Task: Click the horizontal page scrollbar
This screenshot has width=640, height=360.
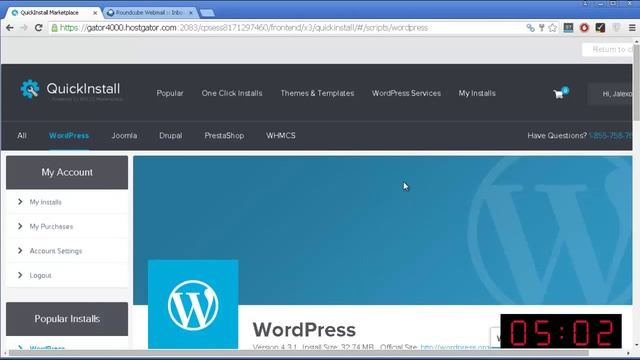Action: coord(298,353)
